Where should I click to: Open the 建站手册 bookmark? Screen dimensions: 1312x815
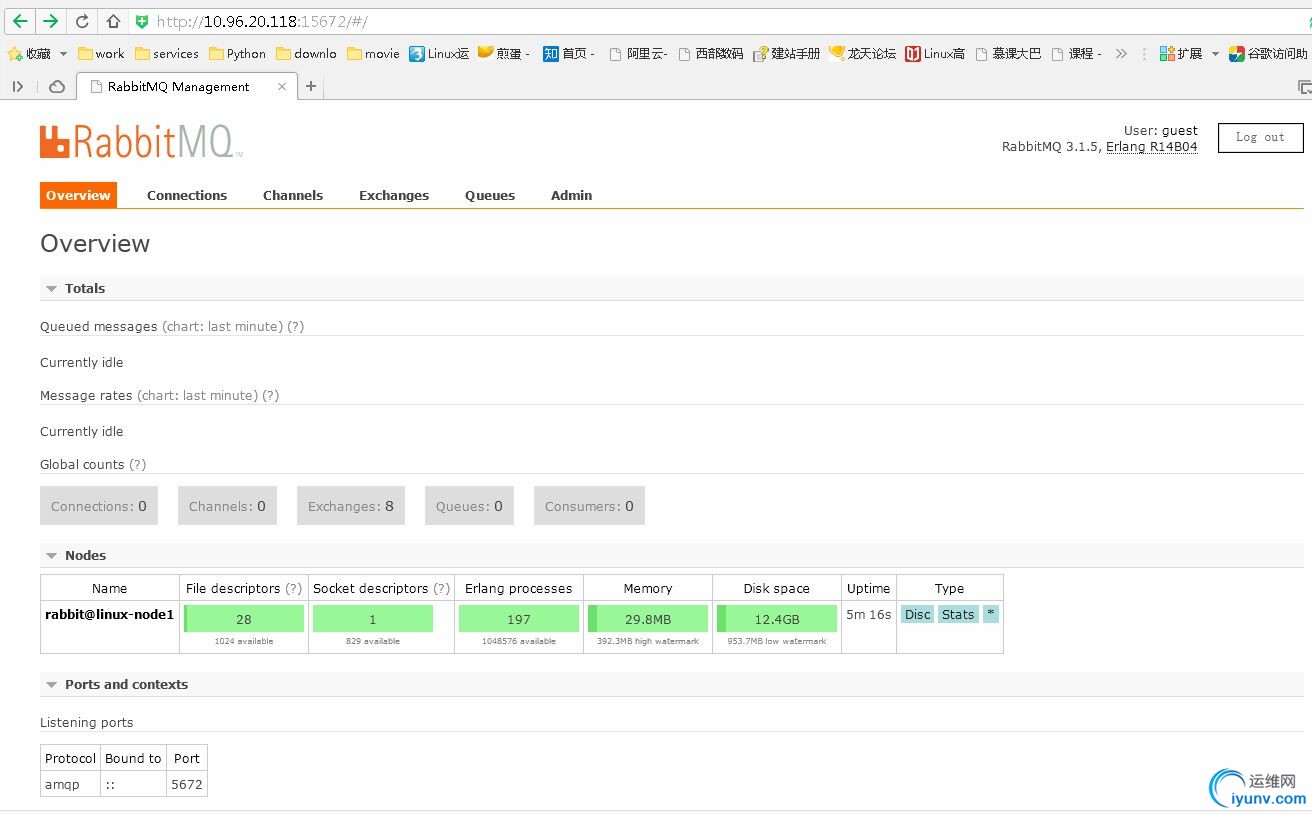(787, 54)
